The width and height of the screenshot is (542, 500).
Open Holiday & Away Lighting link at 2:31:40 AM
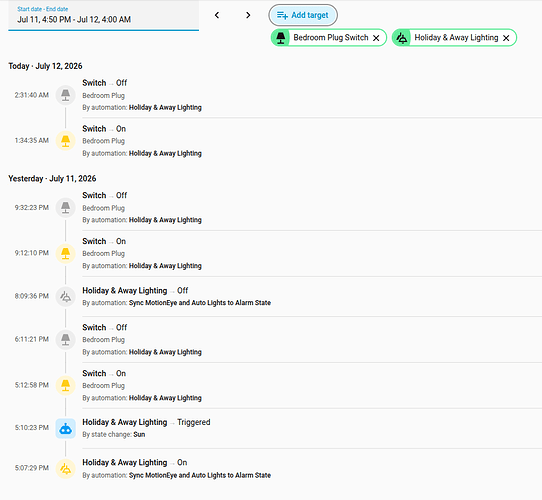[165, 108]
